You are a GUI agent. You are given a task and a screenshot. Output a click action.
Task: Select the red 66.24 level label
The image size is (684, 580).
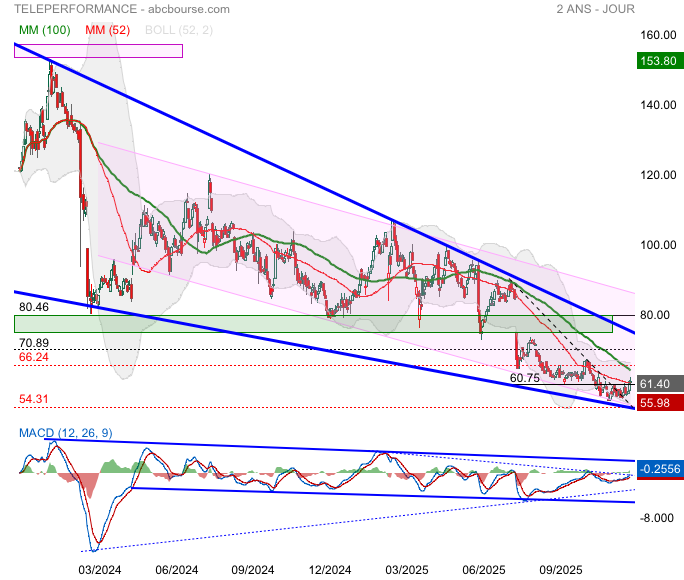click(34, 356)
